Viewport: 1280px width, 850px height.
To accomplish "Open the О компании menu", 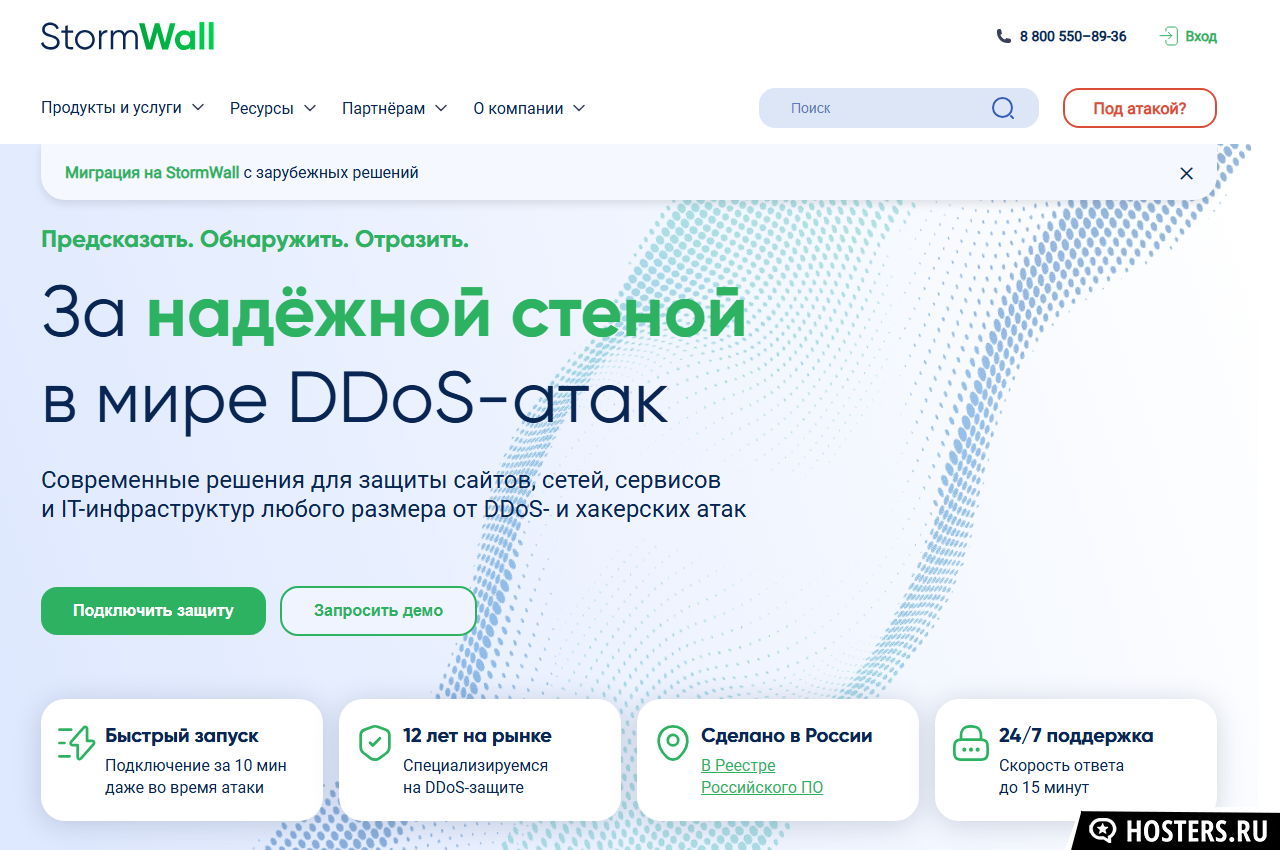I will point(530,107).
